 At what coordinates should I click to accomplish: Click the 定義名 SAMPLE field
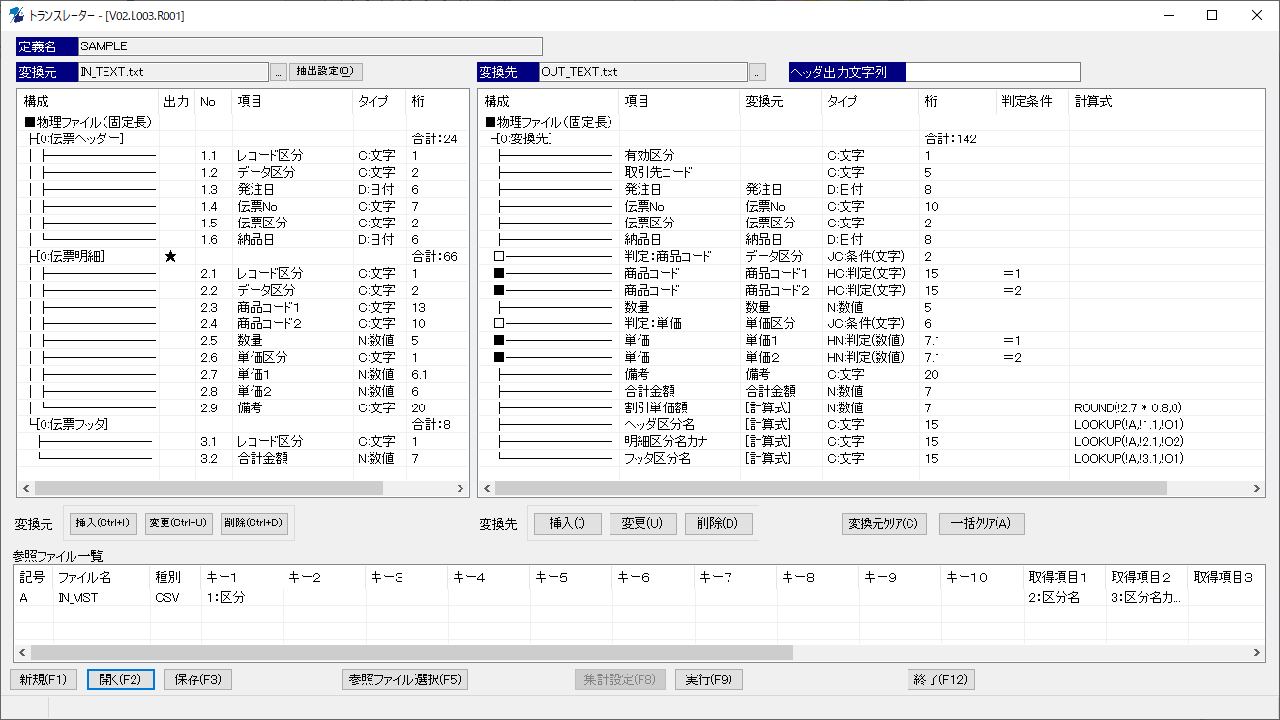tap(310, 46)
